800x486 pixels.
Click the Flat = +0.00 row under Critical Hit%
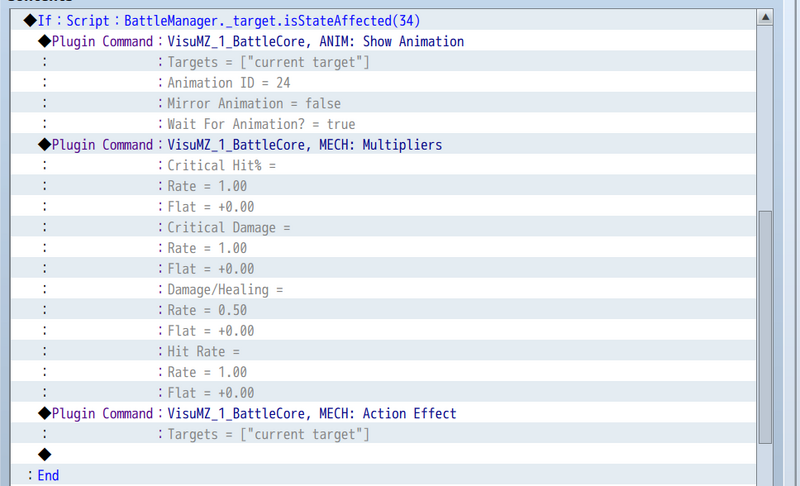click(383, 207)
